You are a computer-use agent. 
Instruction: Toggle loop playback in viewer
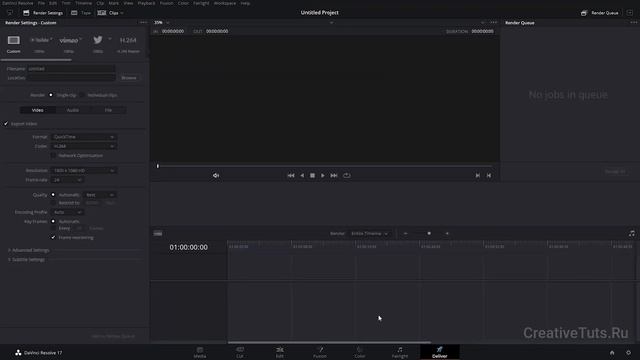[x=347, y=176]
